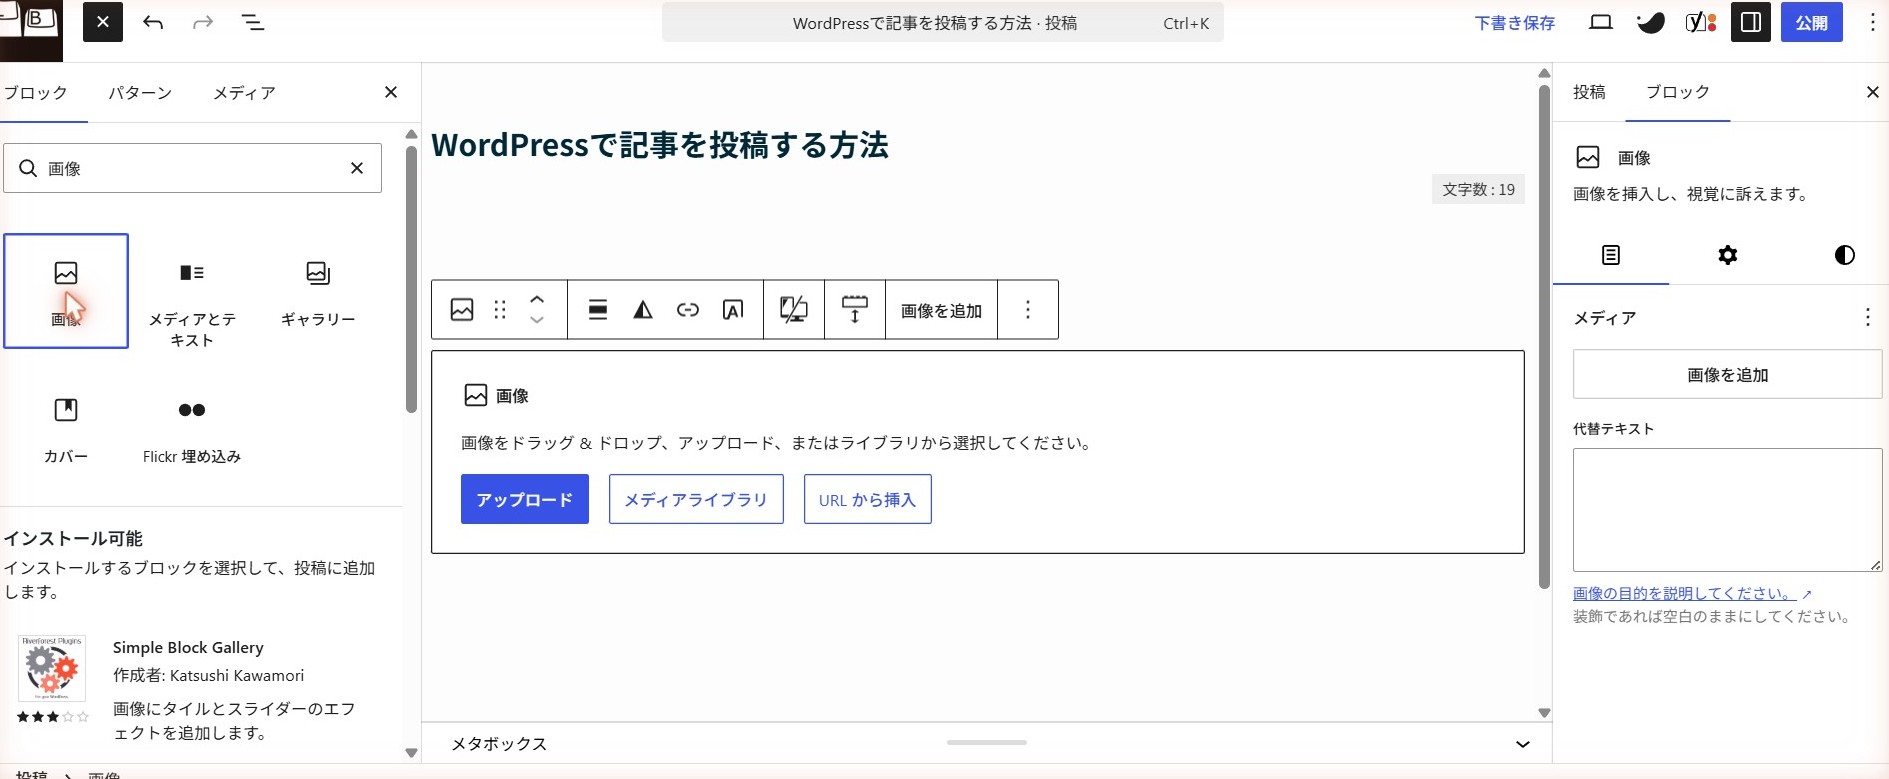Focus the 代替テキスト textarea
Screen dimensions: 1889x779
pos(1728,510)
